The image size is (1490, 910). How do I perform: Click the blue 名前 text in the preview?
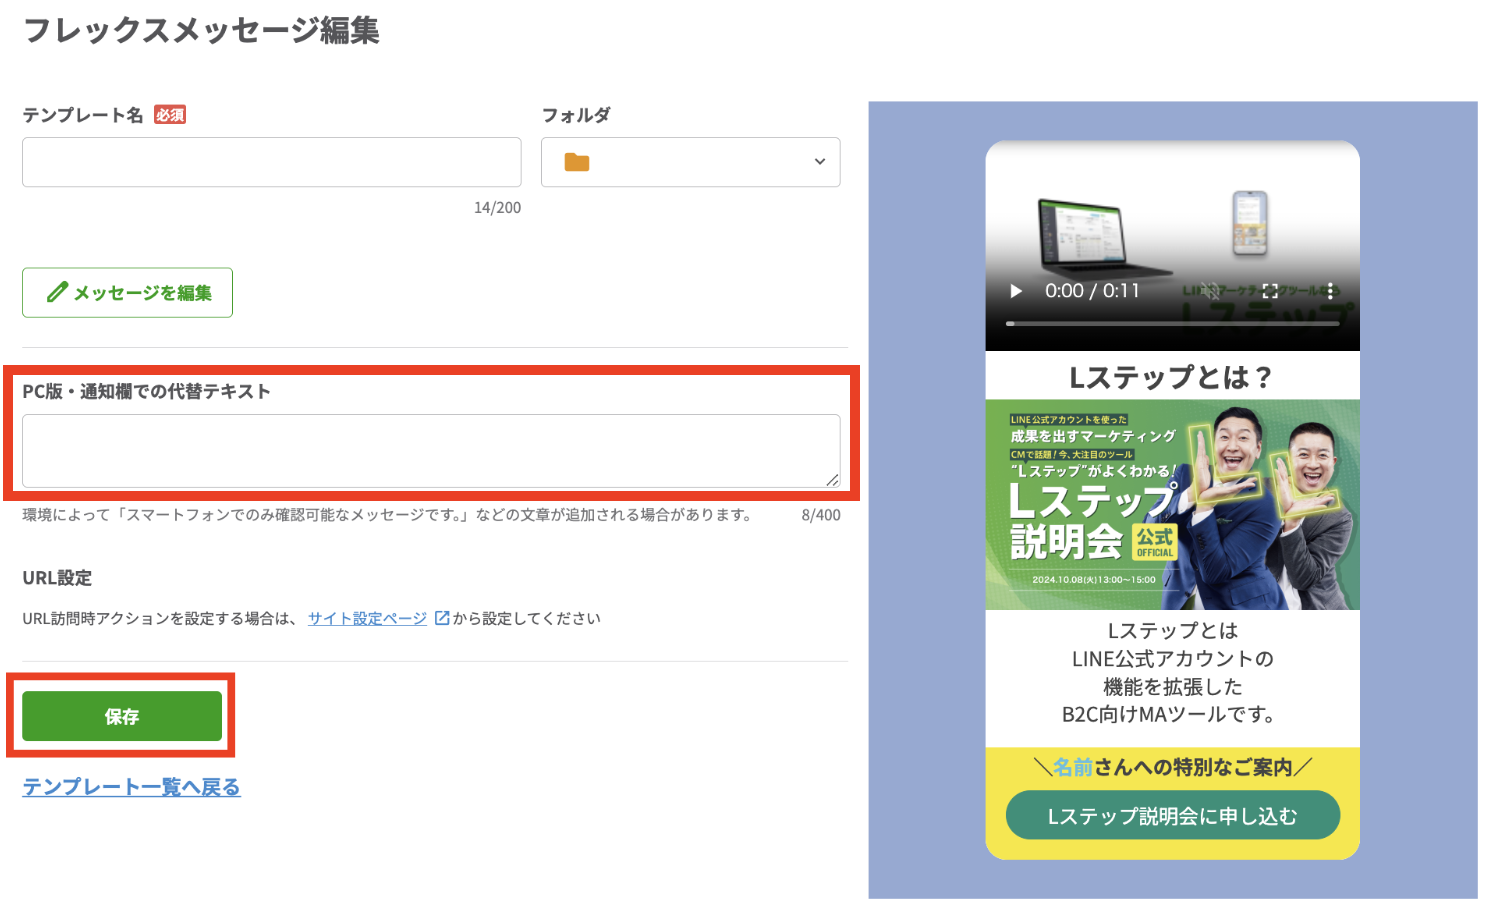1073,767
